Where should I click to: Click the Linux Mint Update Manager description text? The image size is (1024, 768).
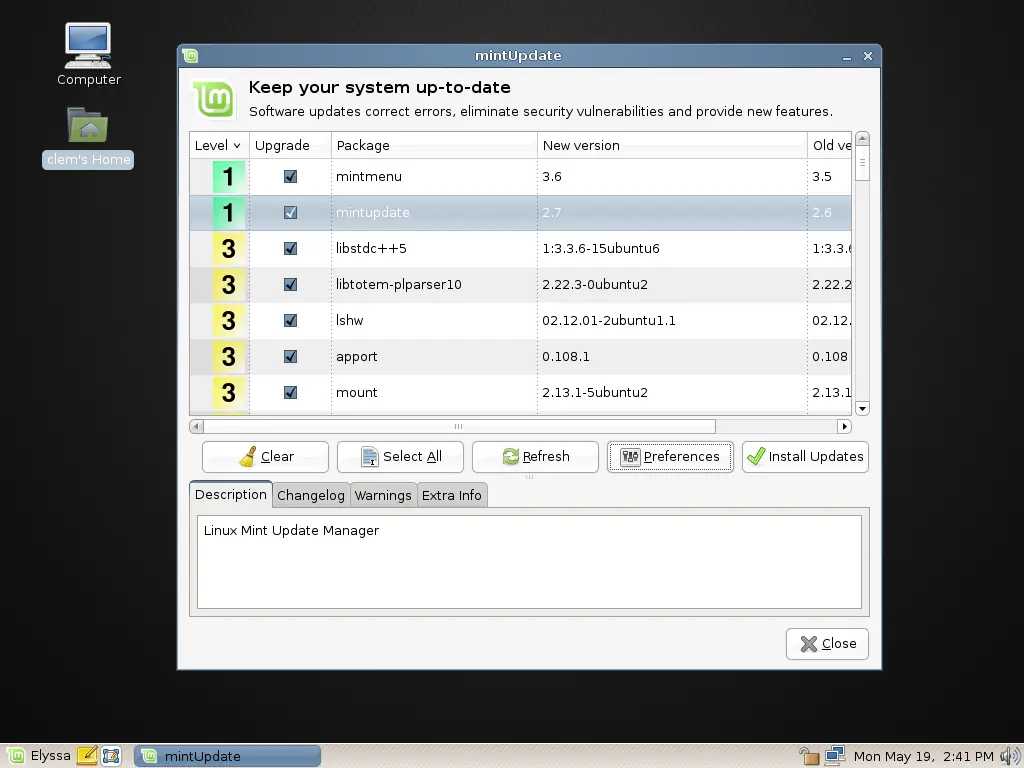point(291,530)
